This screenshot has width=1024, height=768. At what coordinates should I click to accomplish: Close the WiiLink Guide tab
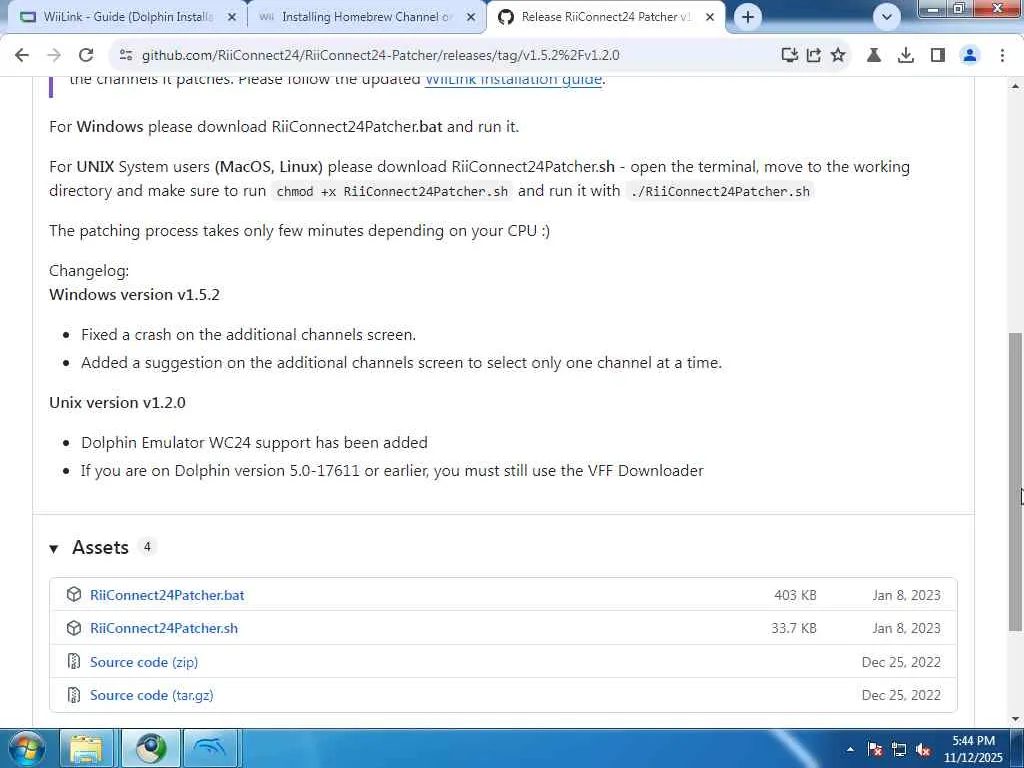point(231,18)
